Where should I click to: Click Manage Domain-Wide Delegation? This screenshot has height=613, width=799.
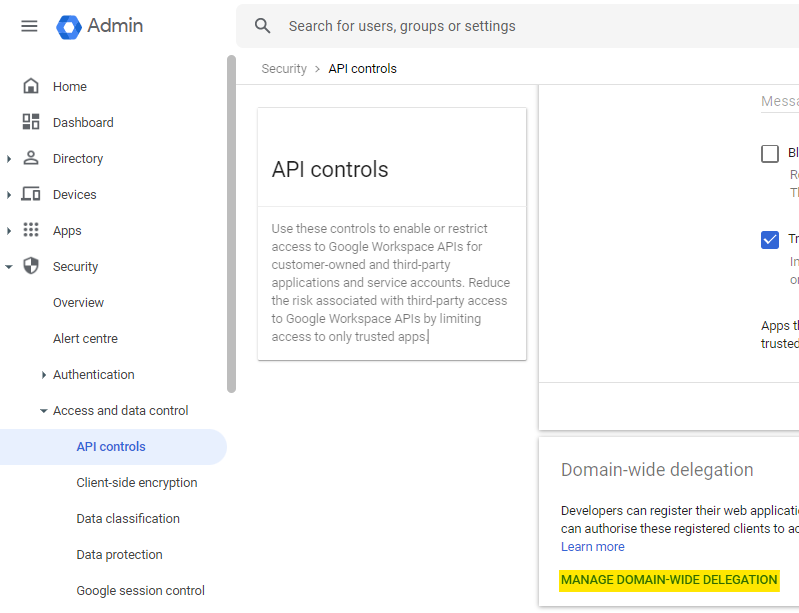669,580
